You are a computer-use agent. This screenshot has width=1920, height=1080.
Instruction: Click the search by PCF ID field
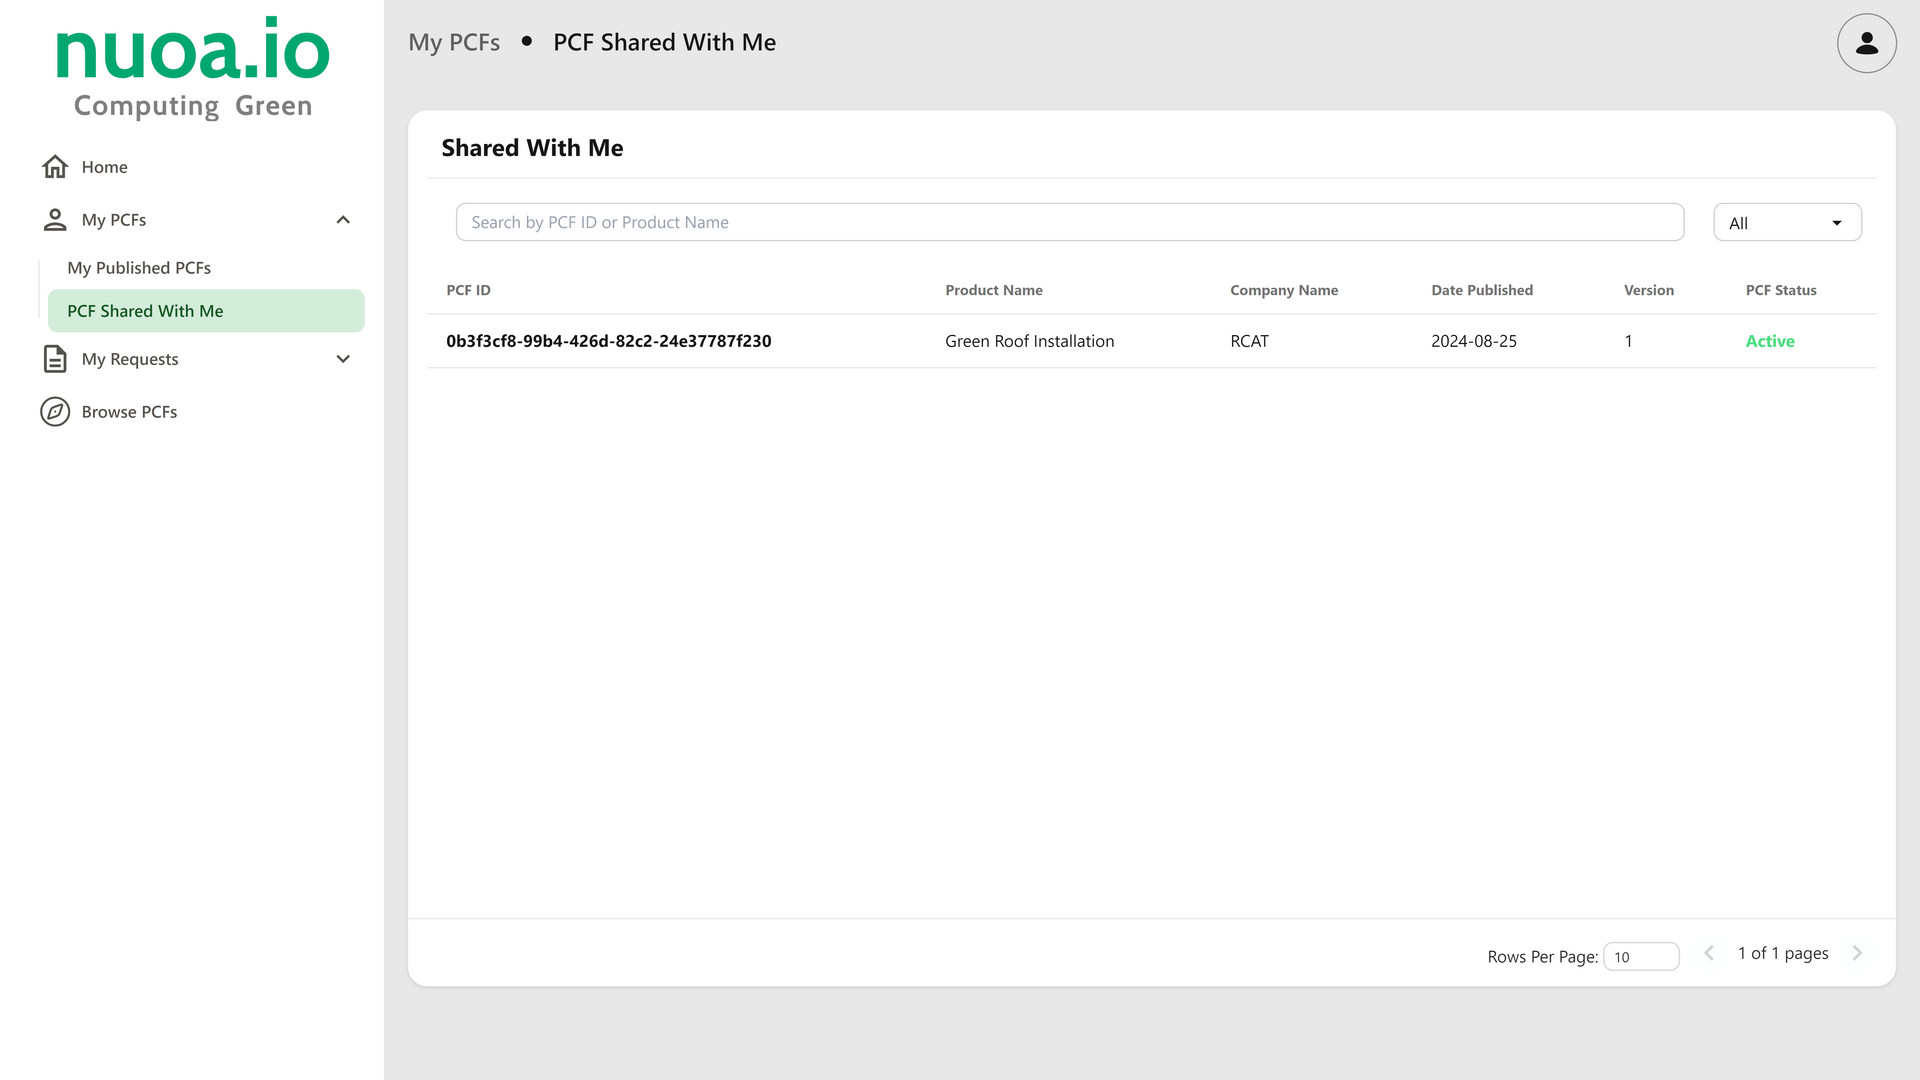1069,222
